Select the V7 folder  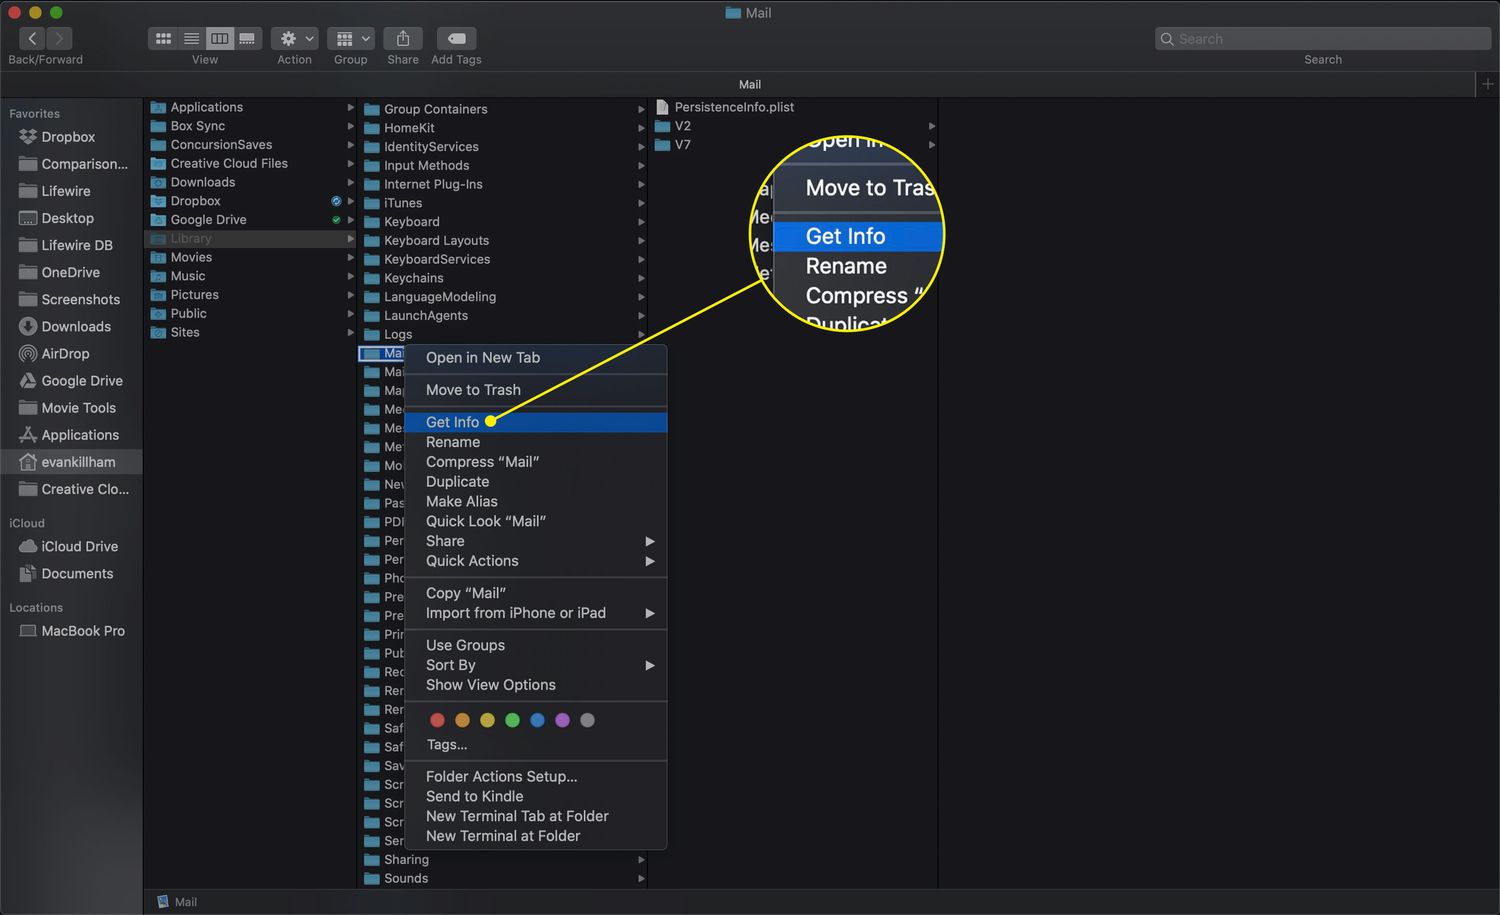point(682,145)
